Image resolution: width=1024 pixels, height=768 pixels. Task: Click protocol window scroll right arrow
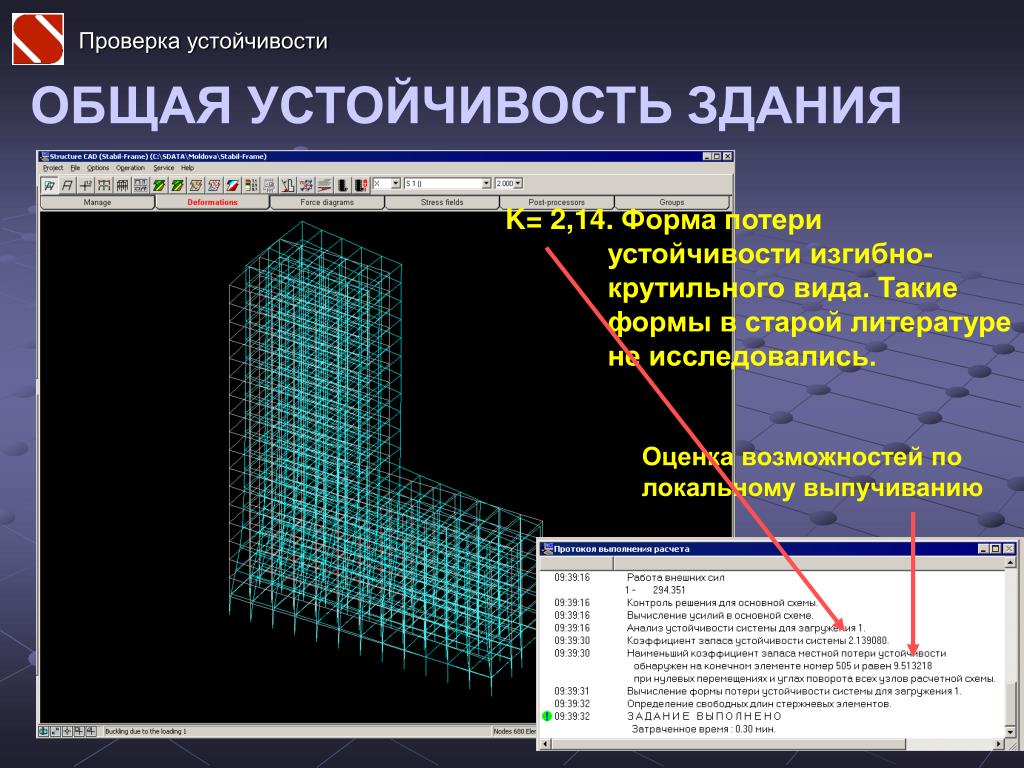coord(999,744)
